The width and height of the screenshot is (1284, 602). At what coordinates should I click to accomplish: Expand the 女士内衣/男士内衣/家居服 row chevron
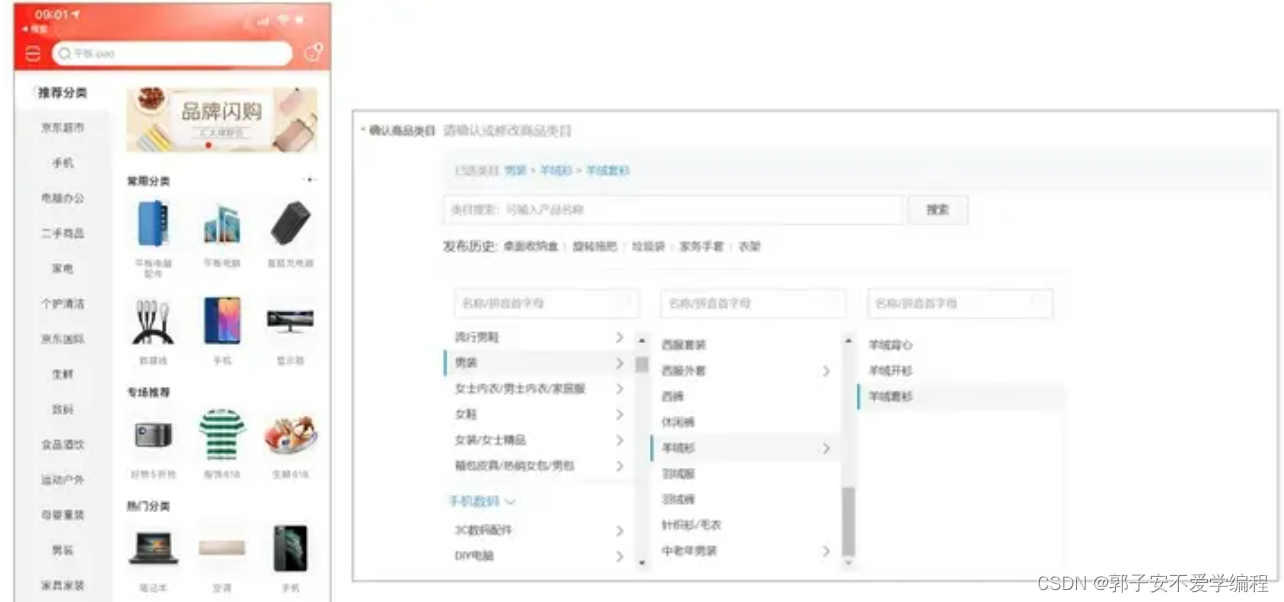pos(620,388)
